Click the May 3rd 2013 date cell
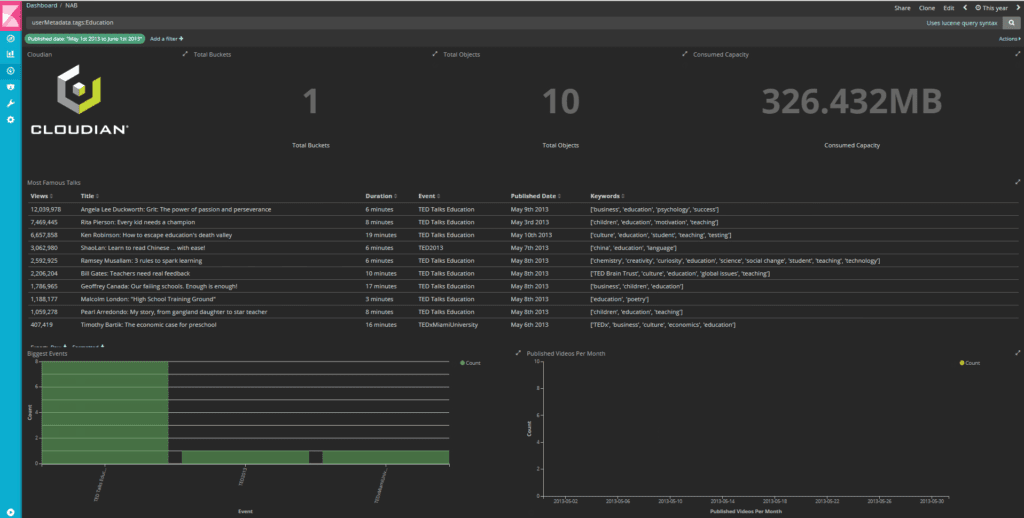 (x=530, y=222)
